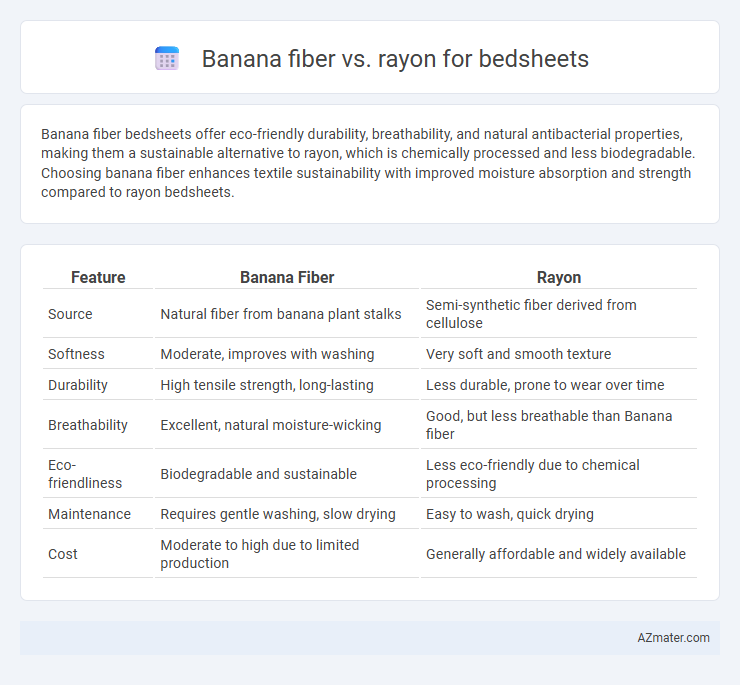The image size is (740, 685).
Task: Click the 'Rayon' column header
Action: pyautogui.click(x=559, y=278)
